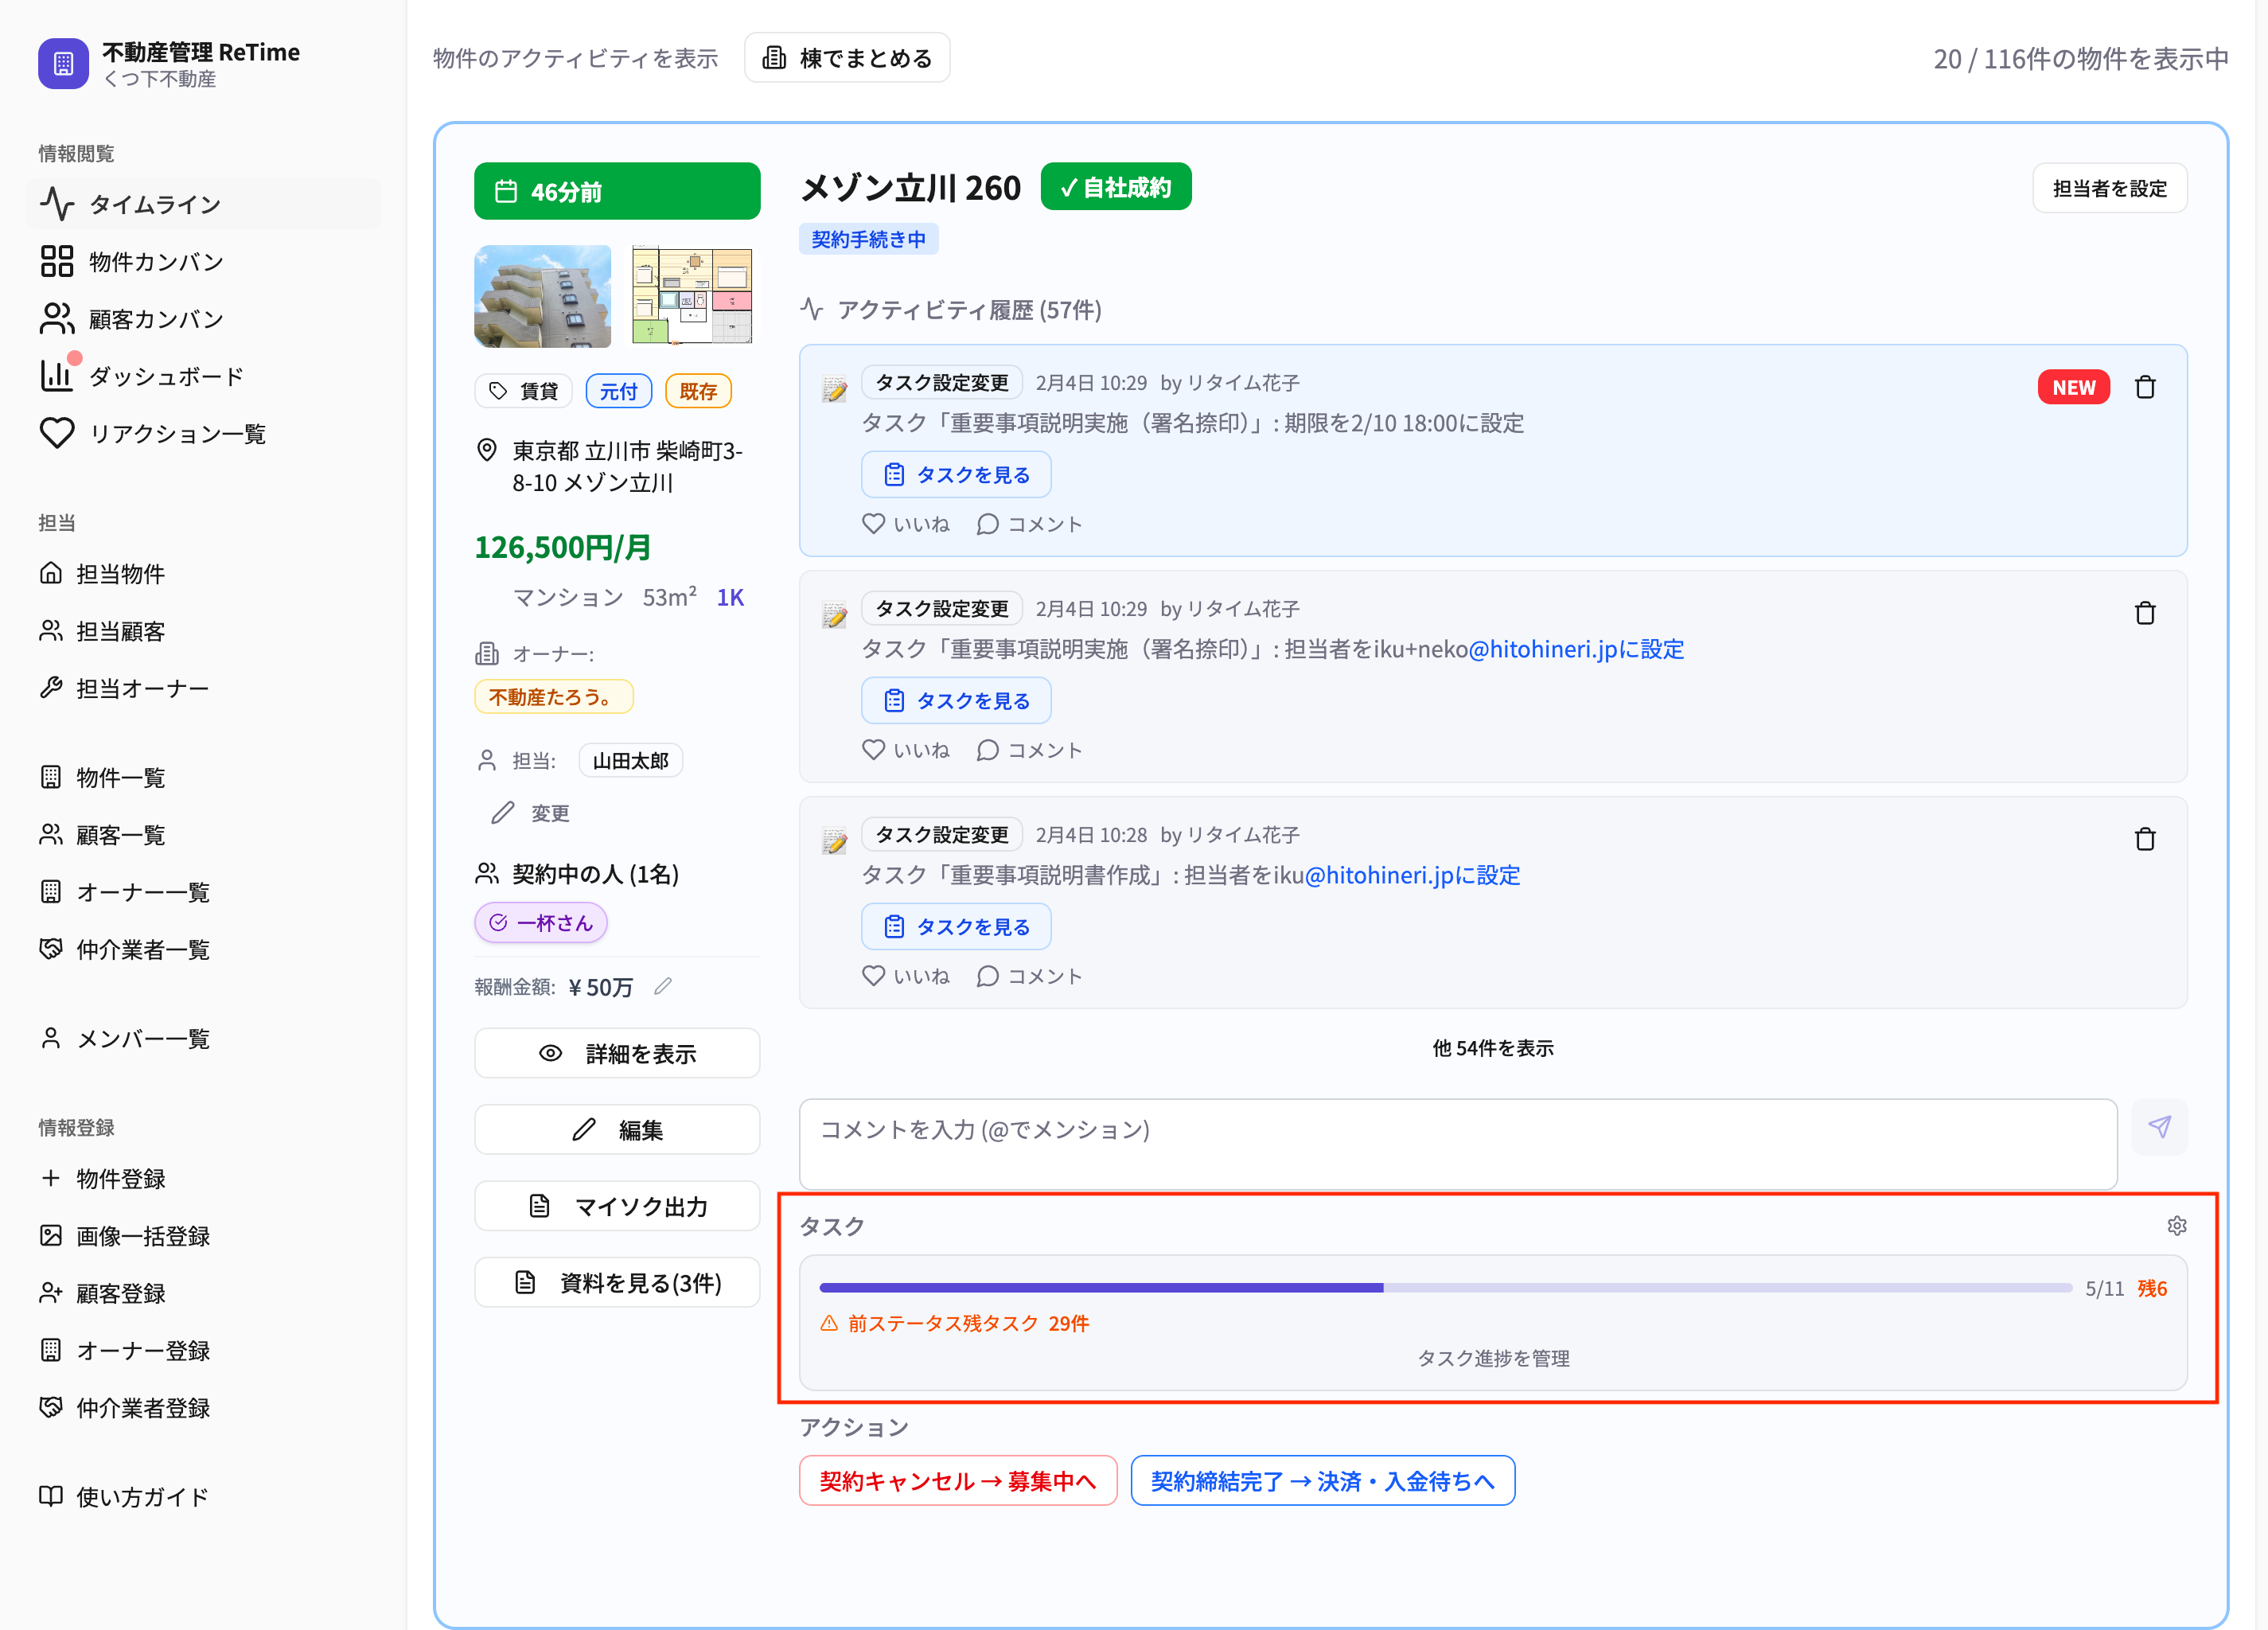
Task: Open タスクを見る on the newest activity
Action: (x=955, y=474)
